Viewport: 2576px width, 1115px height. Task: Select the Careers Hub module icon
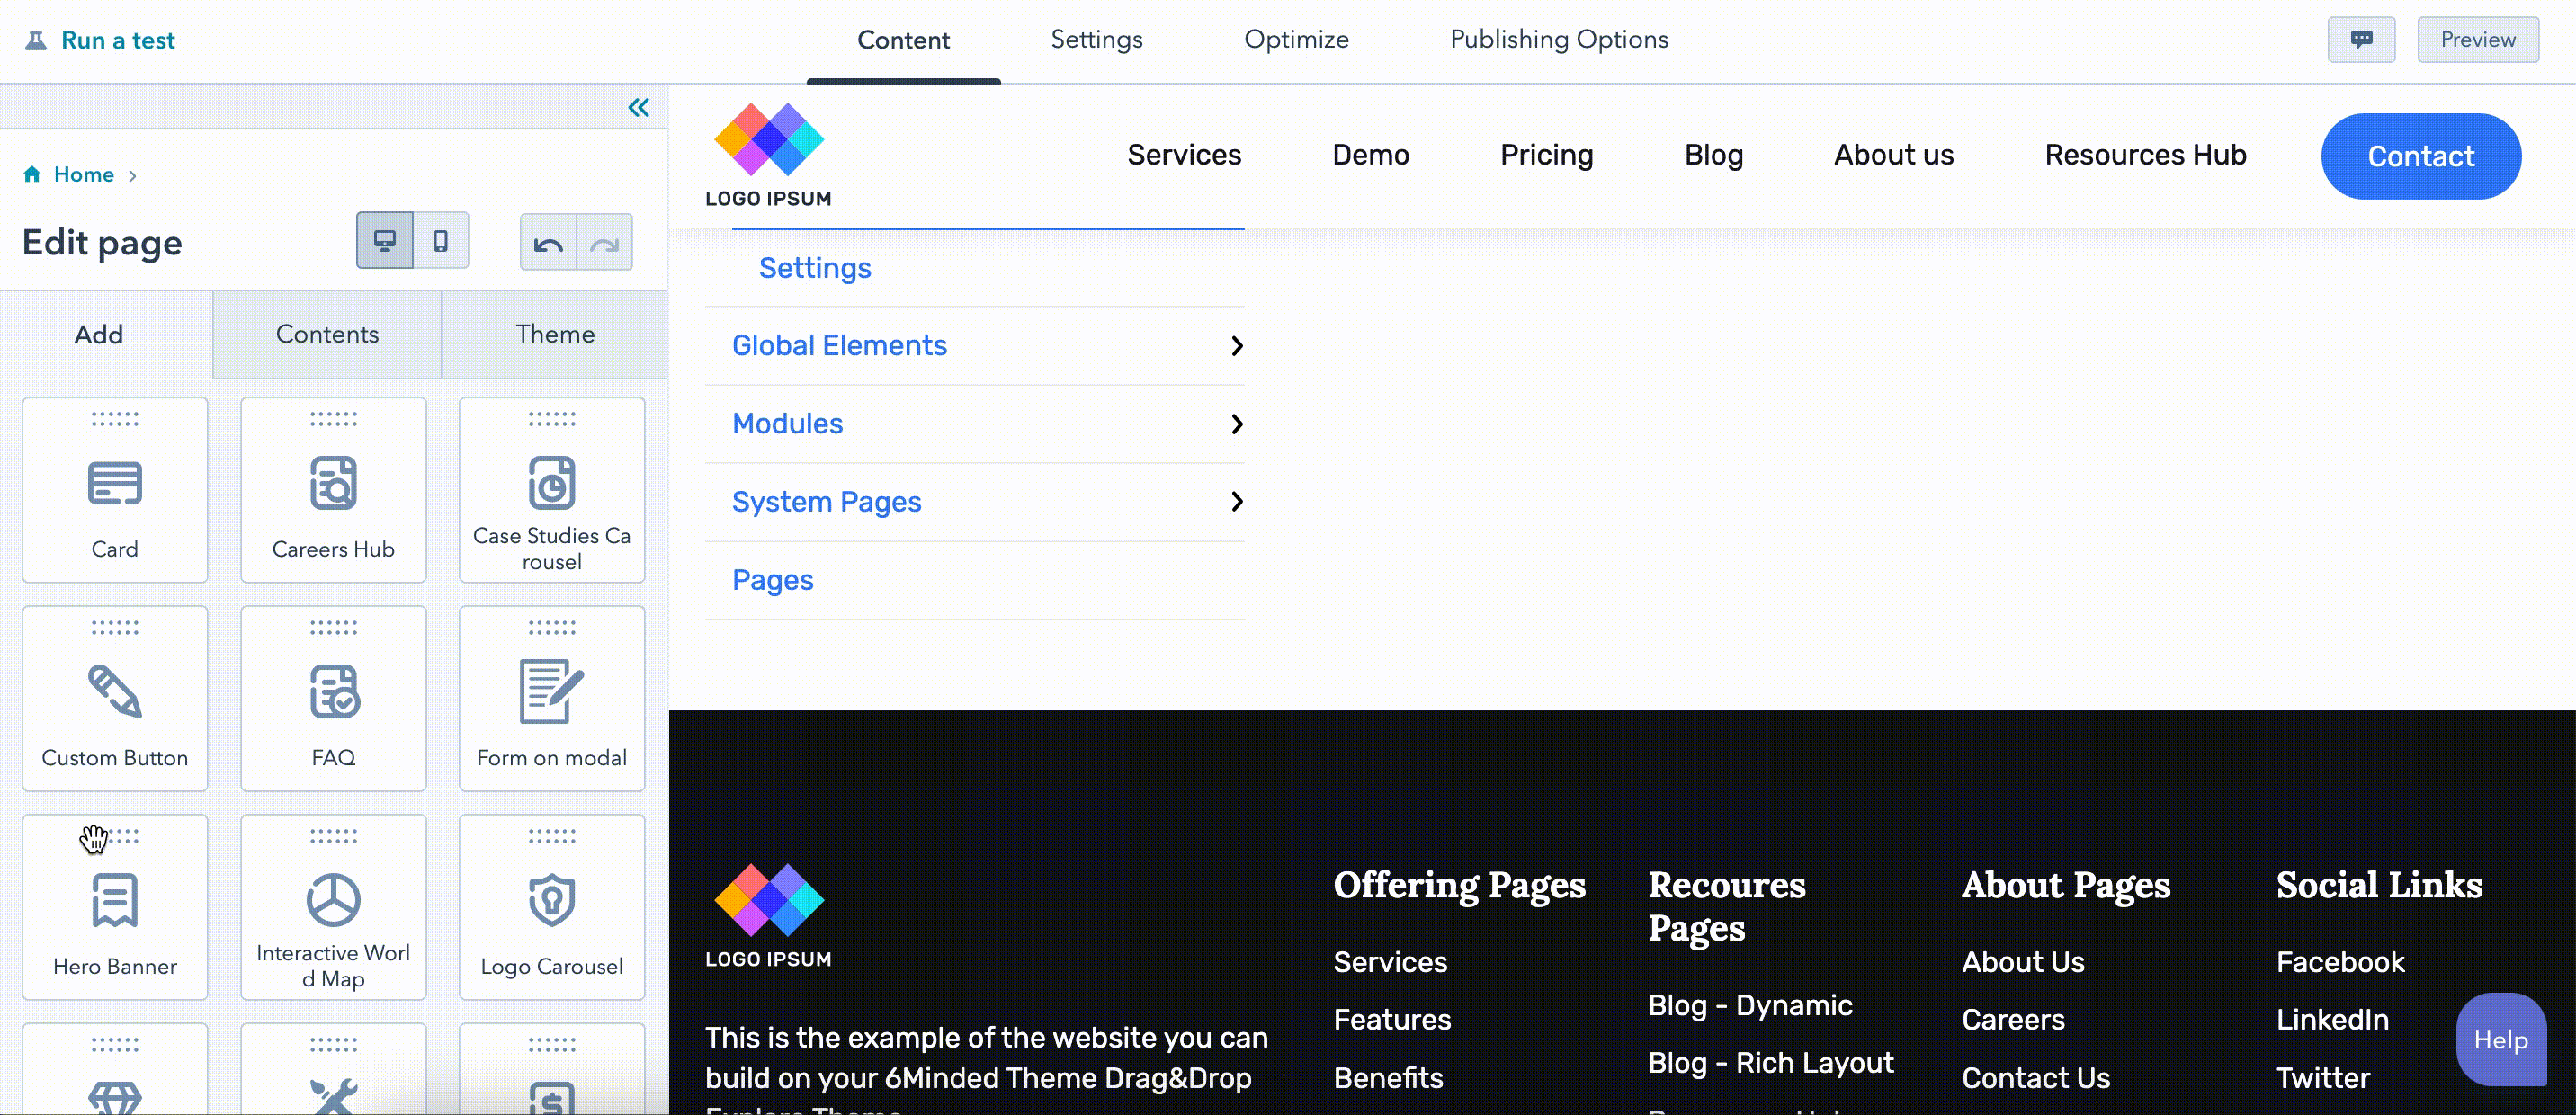[333, 483]
